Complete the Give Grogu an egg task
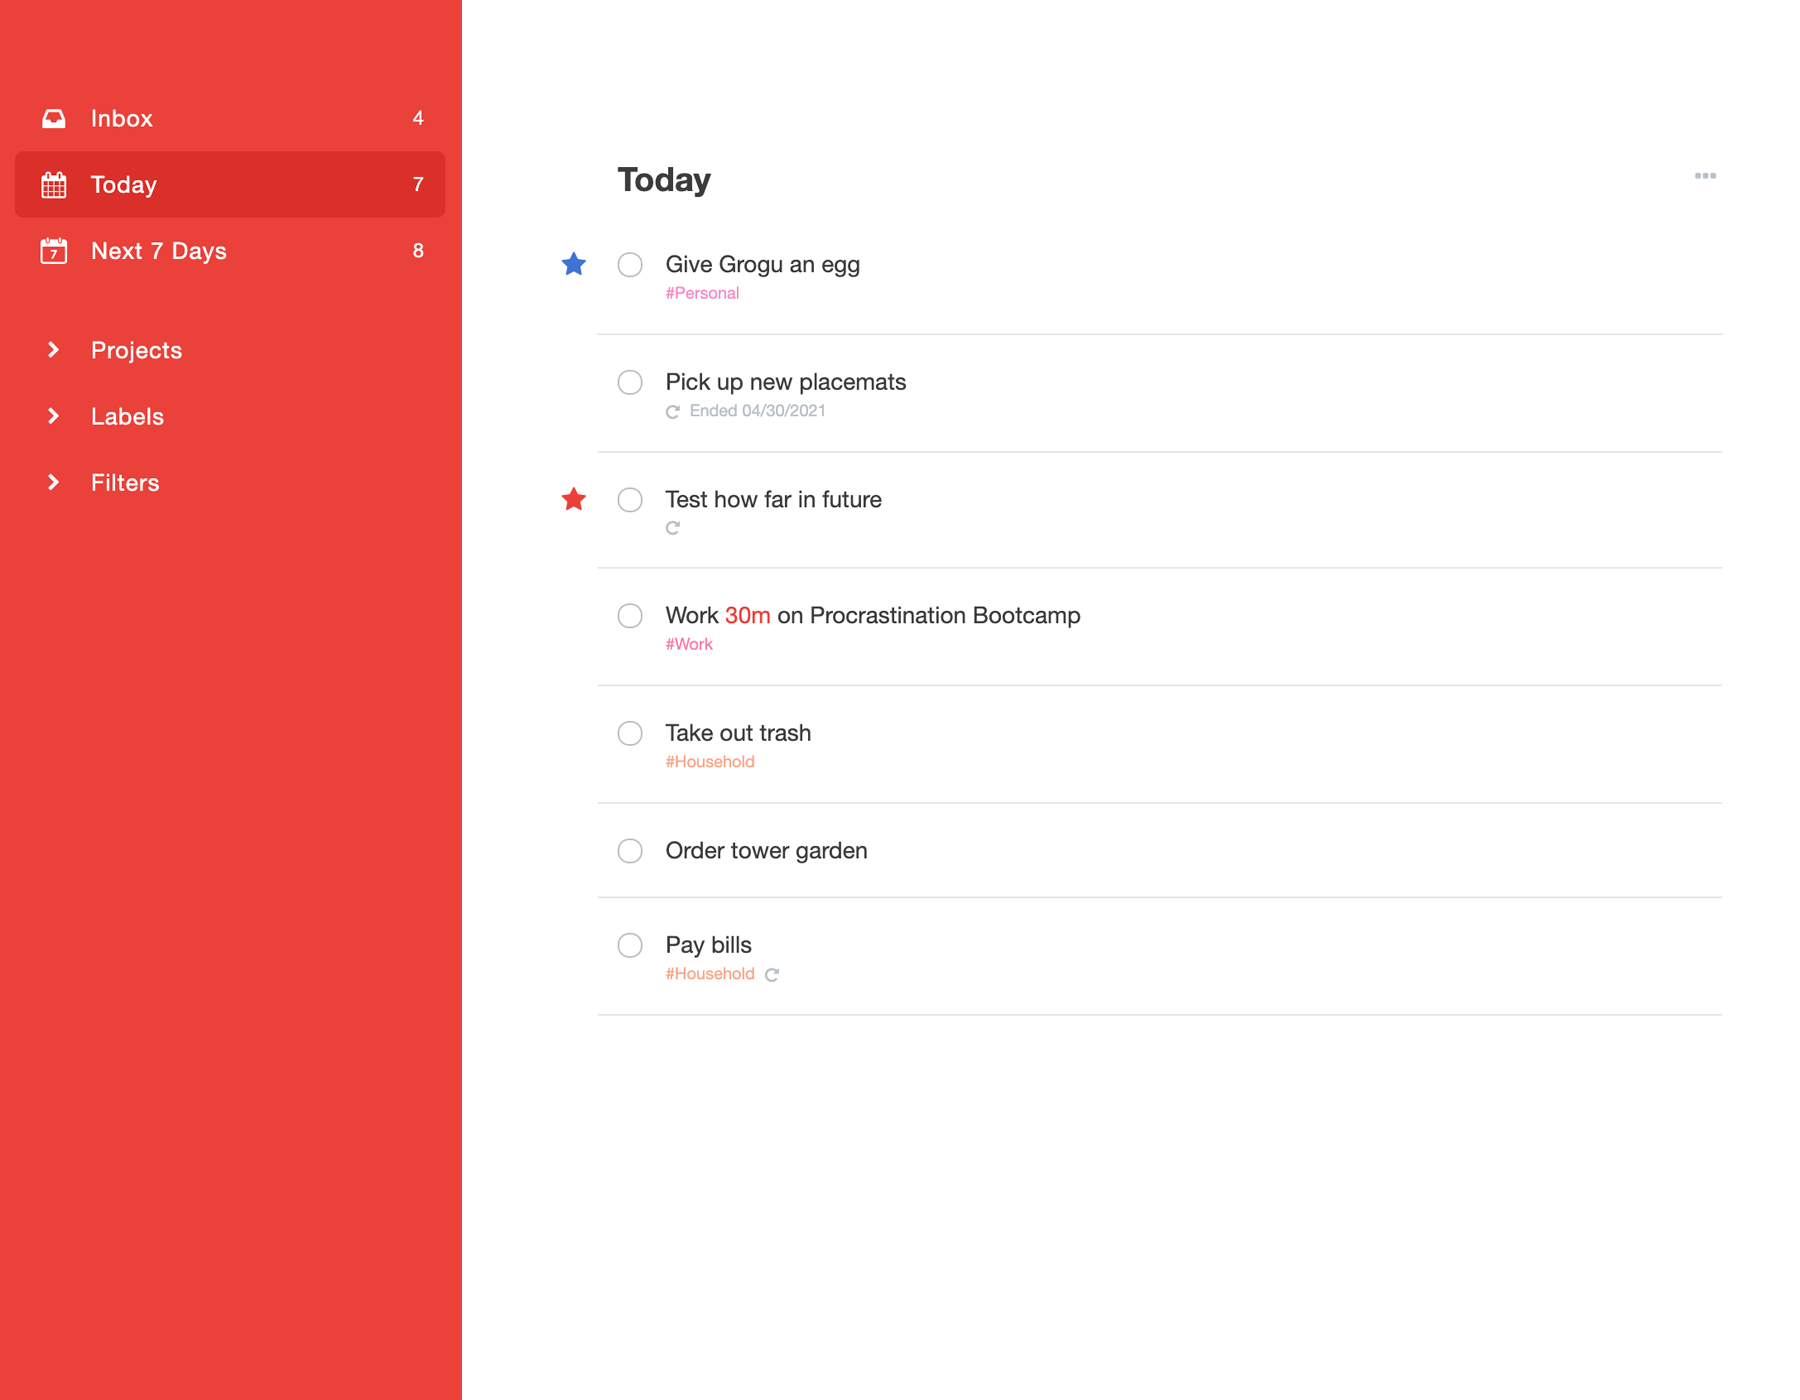Screen dimensions: 1800x1400 630,264
